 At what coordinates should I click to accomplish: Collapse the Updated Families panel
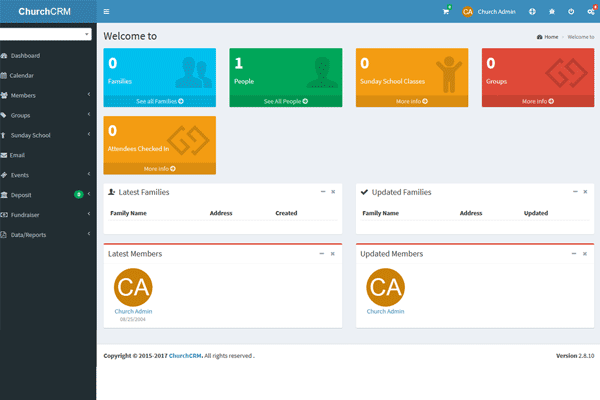[574, 191]
